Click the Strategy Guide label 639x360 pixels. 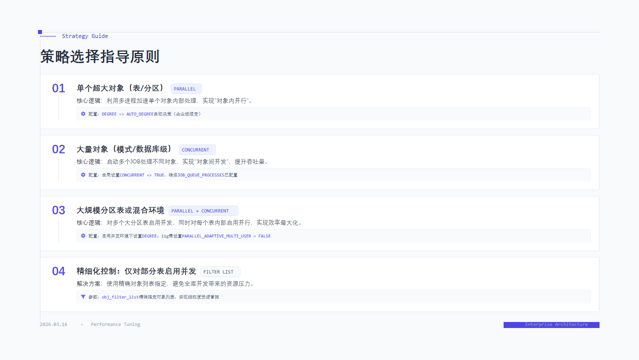coord(85,36)
